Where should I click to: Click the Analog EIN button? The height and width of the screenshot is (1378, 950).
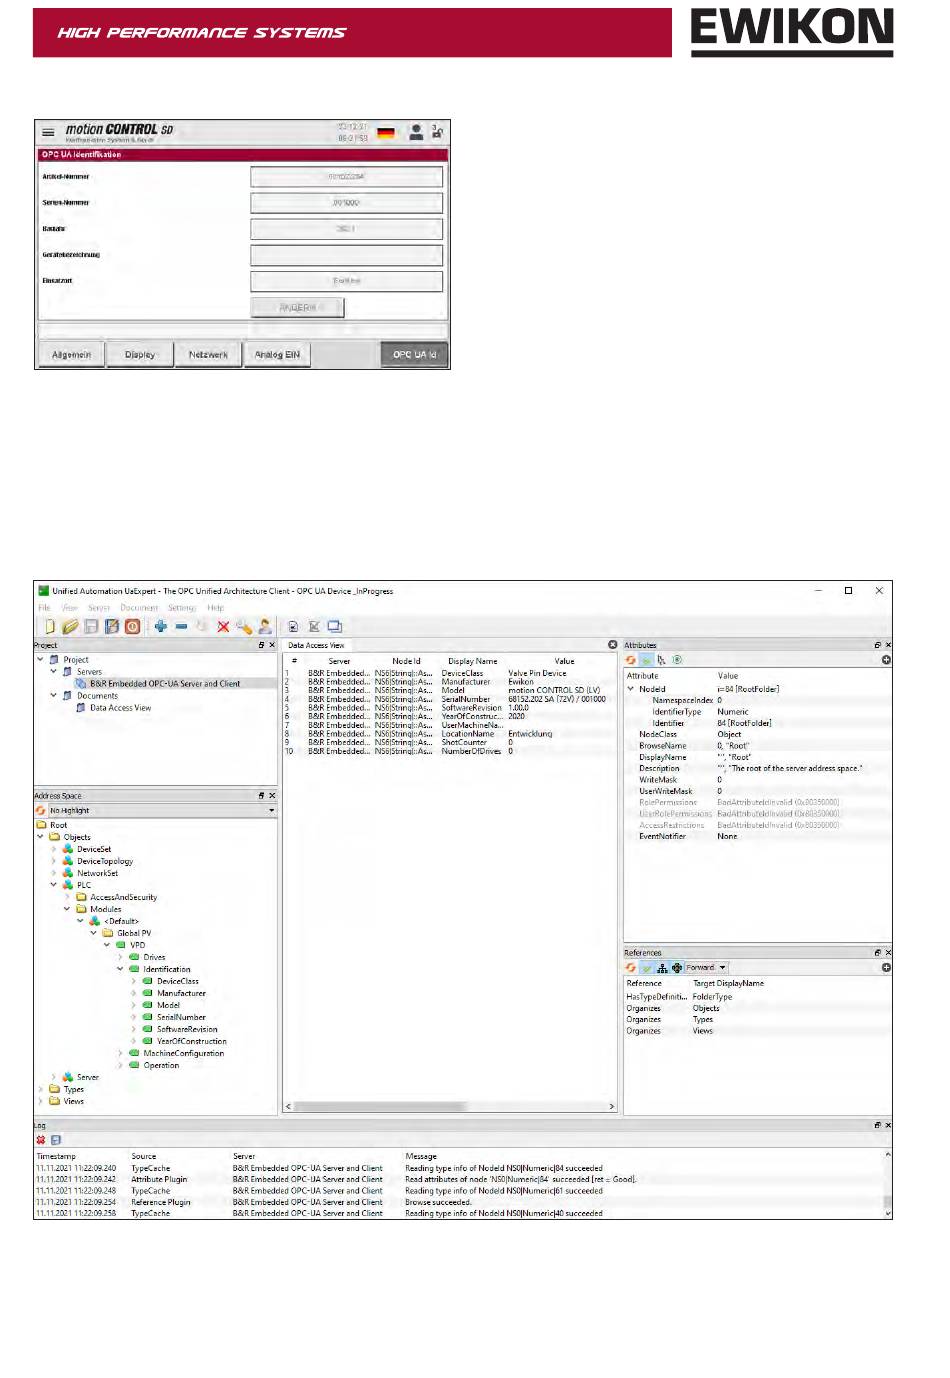(277, 355)
